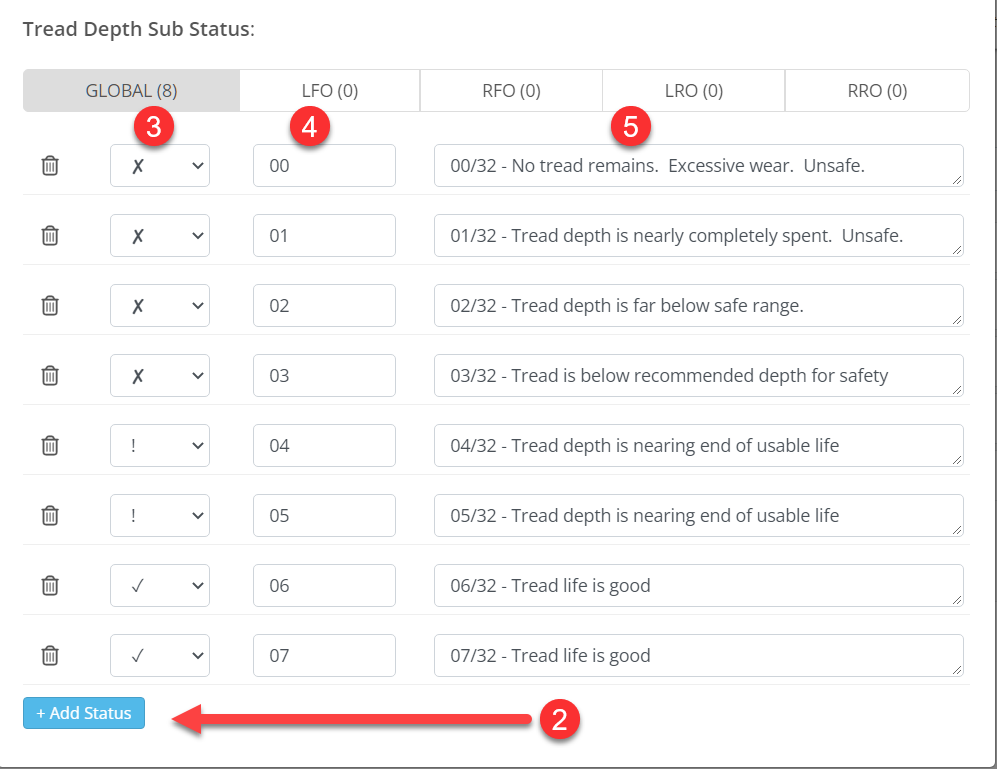Click the LRO (0) tab

click(693, 91)
